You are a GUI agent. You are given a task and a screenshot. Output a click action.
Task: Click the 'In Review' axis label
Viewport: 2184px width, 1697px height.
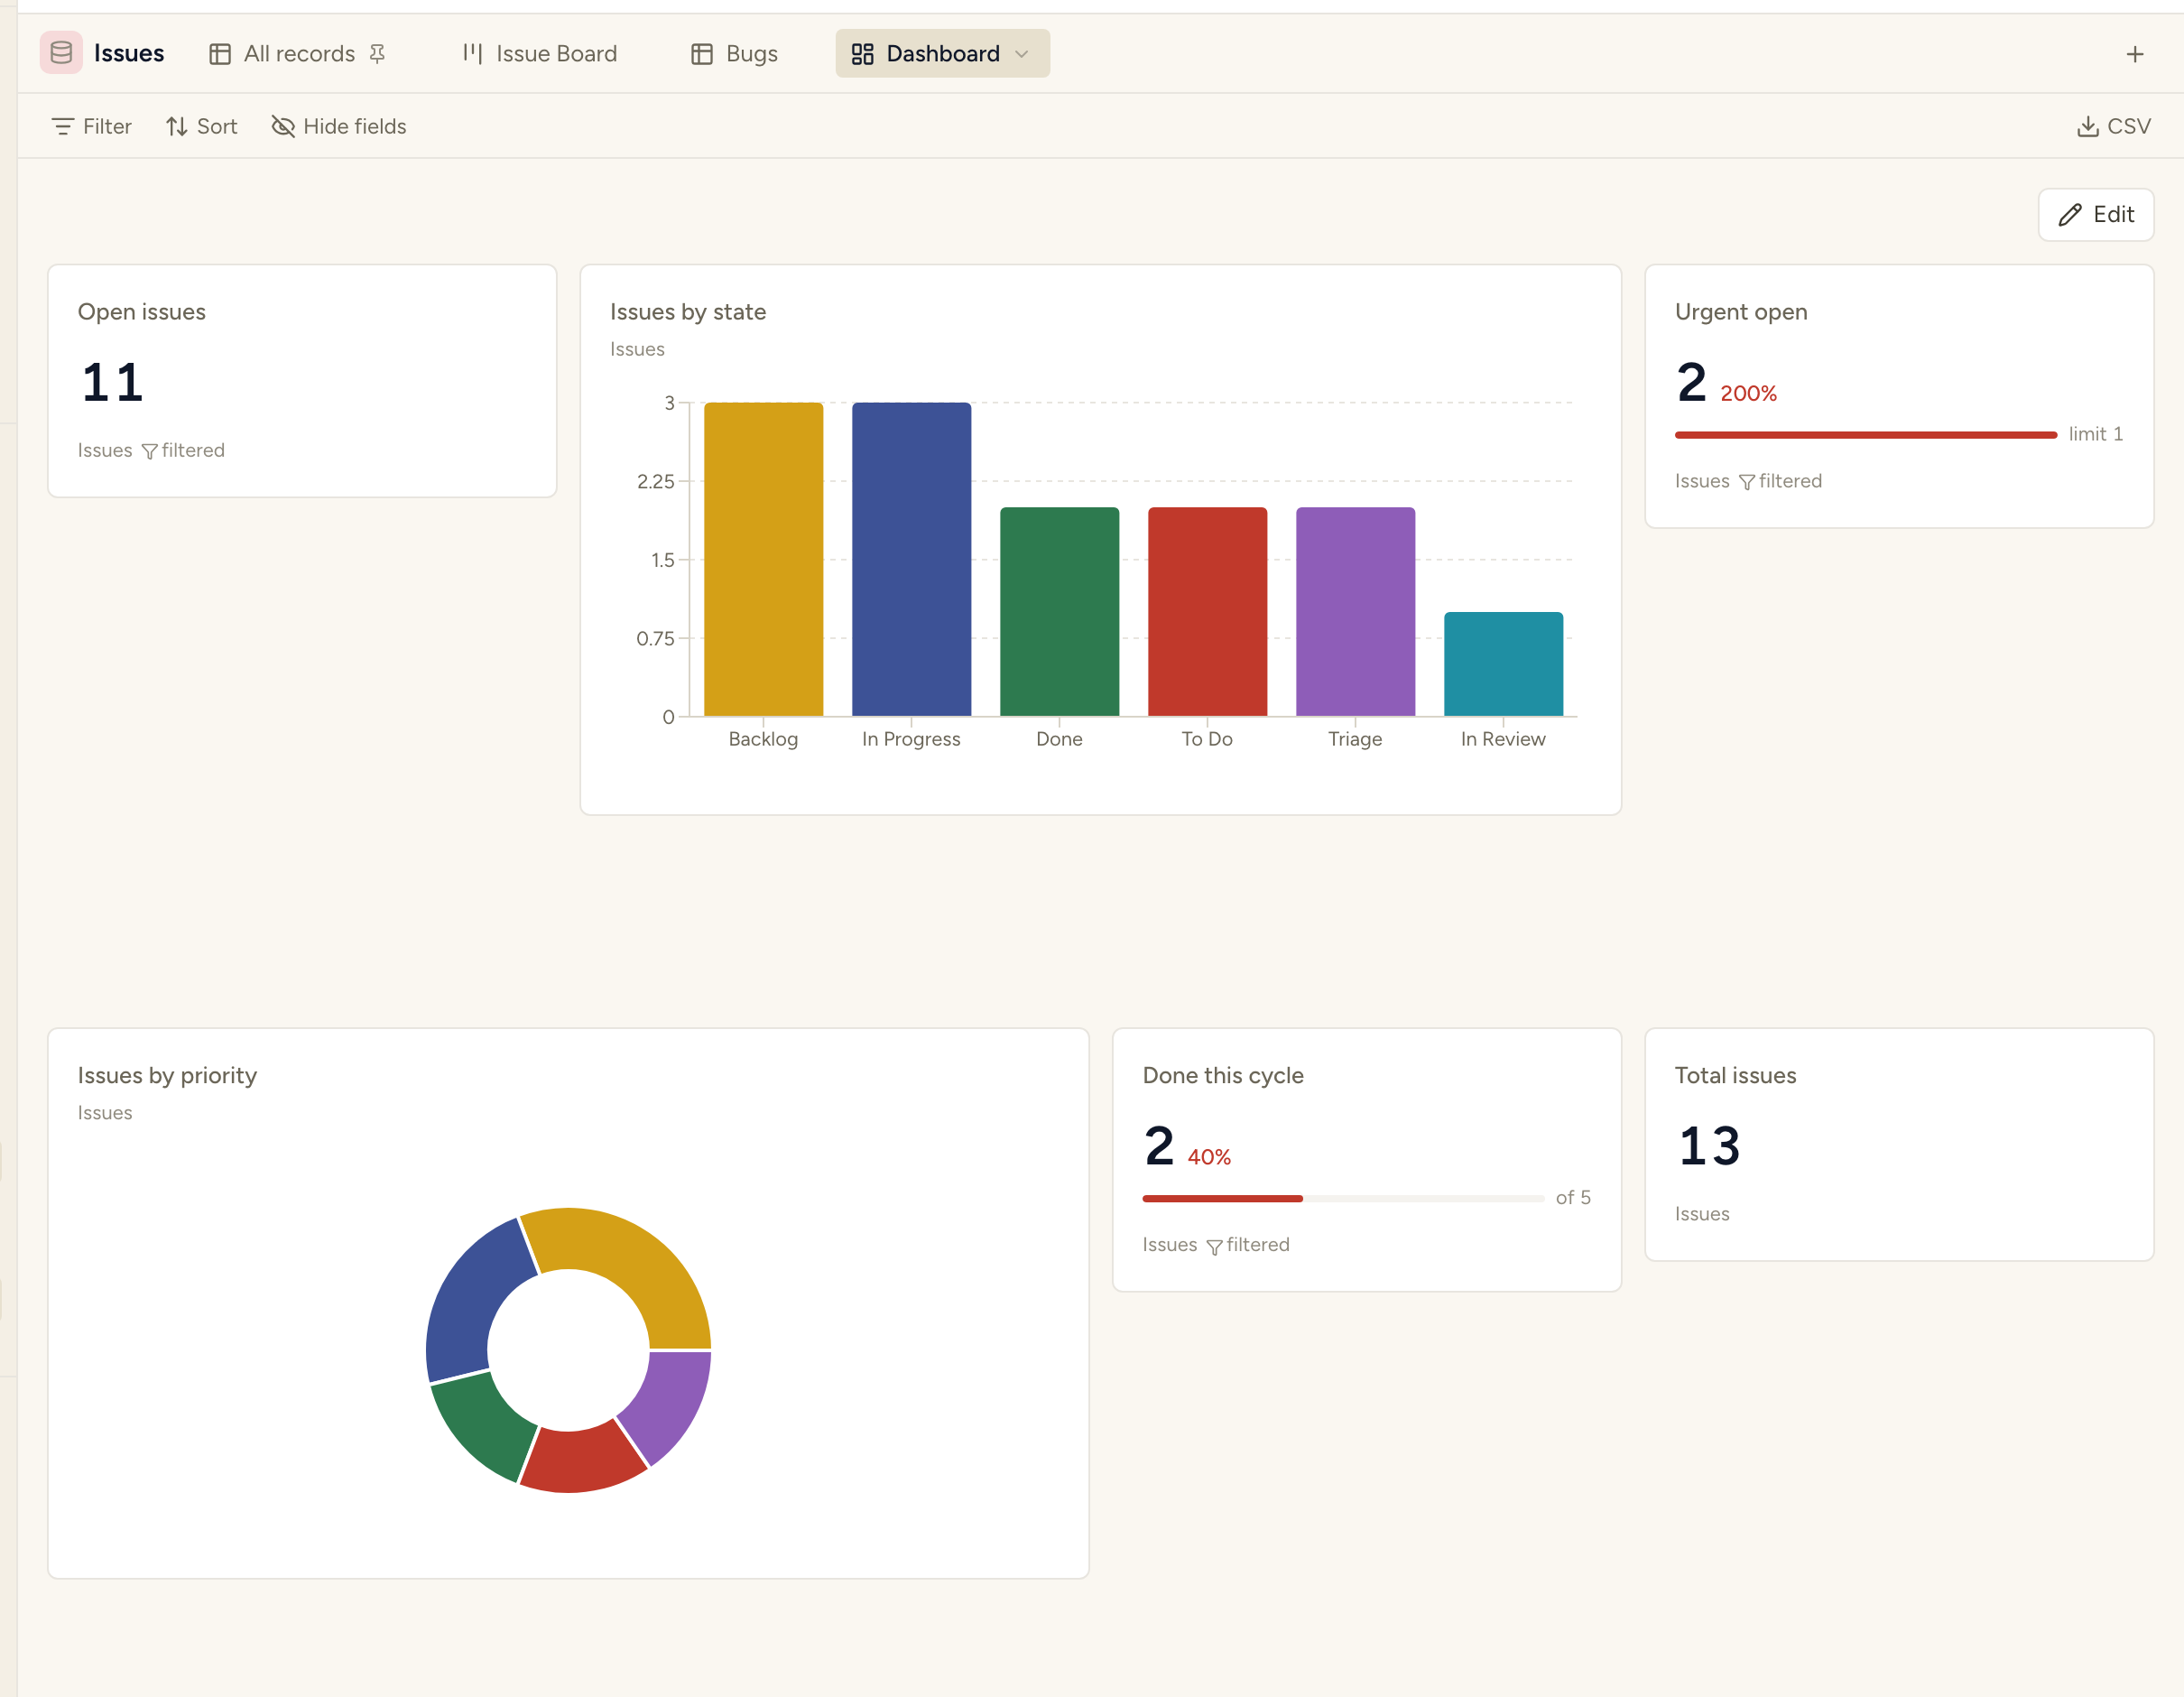(1503, 739)
